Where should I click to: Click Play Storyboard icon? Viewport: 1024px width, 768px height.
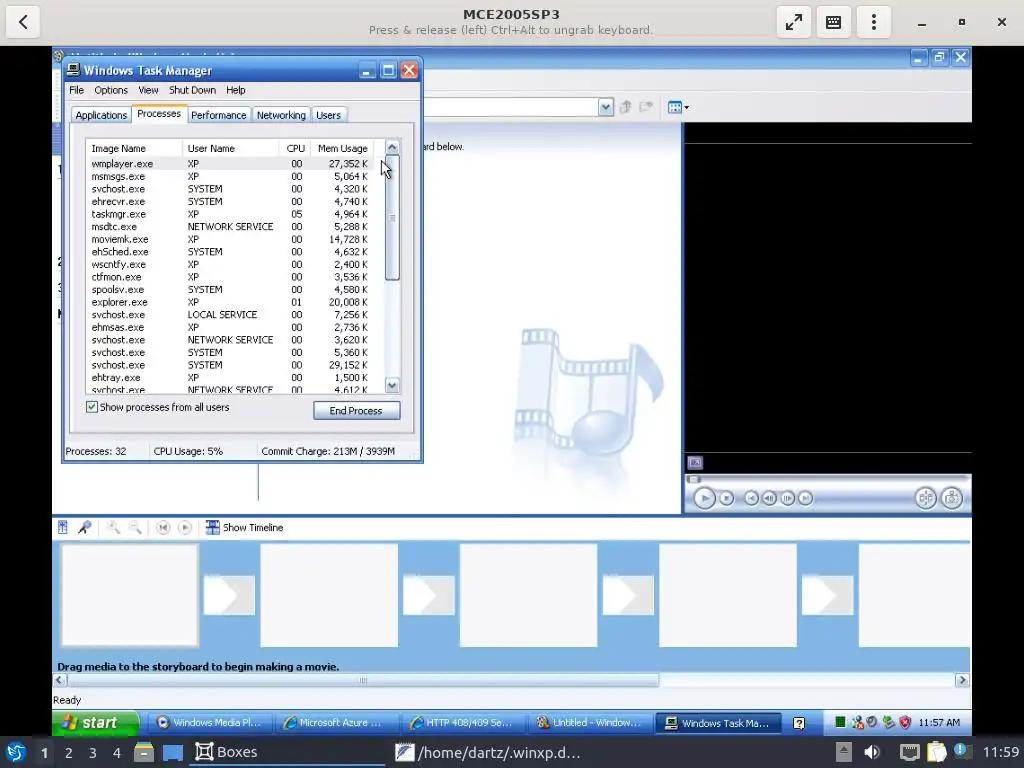point(185,527)
